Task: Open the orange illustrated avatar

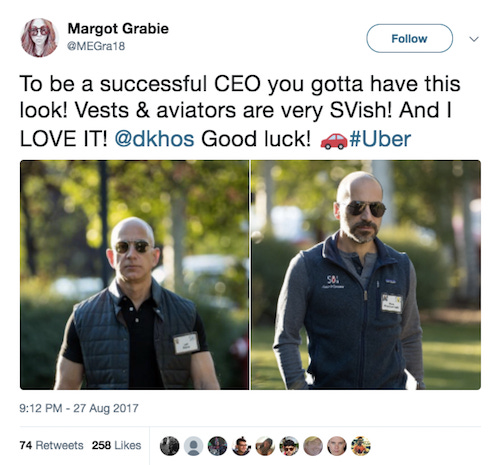Action: (x=361, y=446)
